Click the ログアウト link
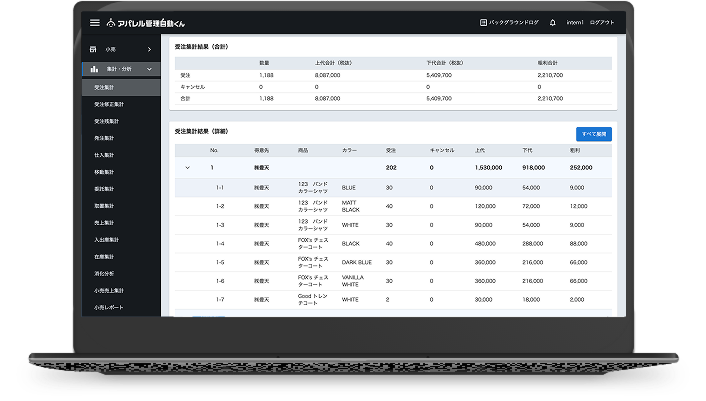 tap(603, 22)
